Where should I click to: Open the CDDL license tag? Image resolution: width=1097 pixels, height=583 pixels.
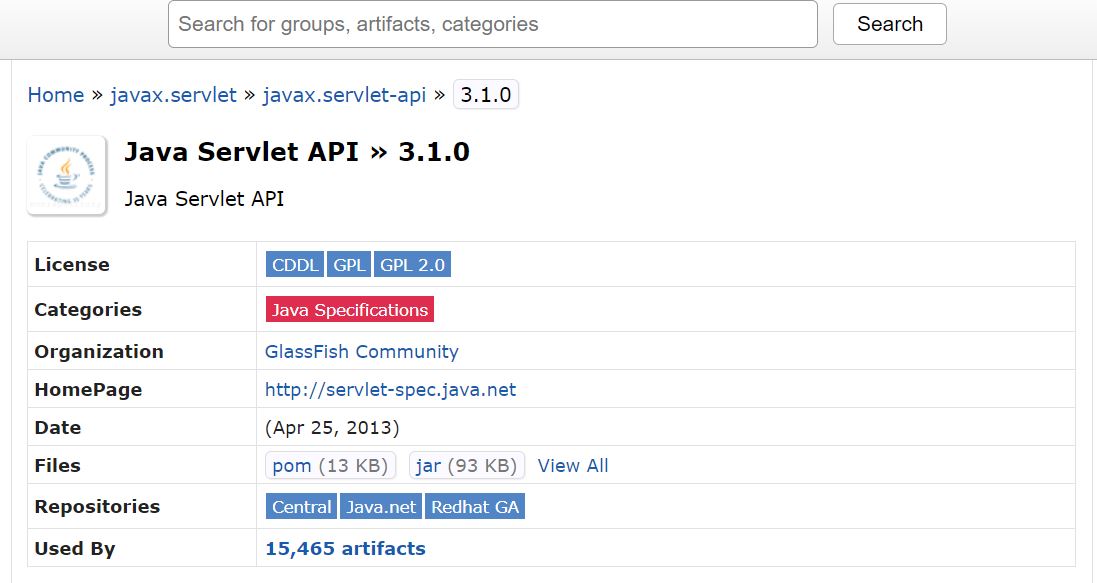[295, 265]
